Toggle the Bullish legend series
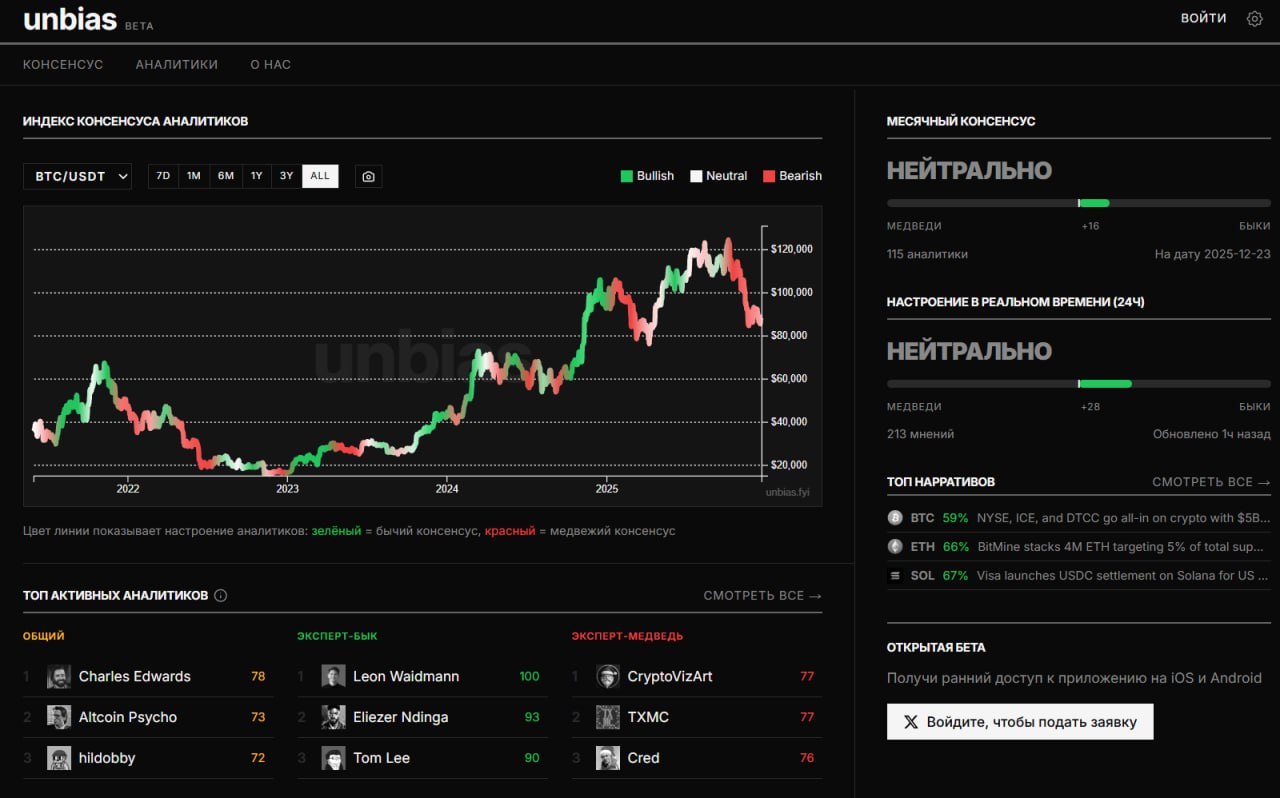 (x=647, y=176)
